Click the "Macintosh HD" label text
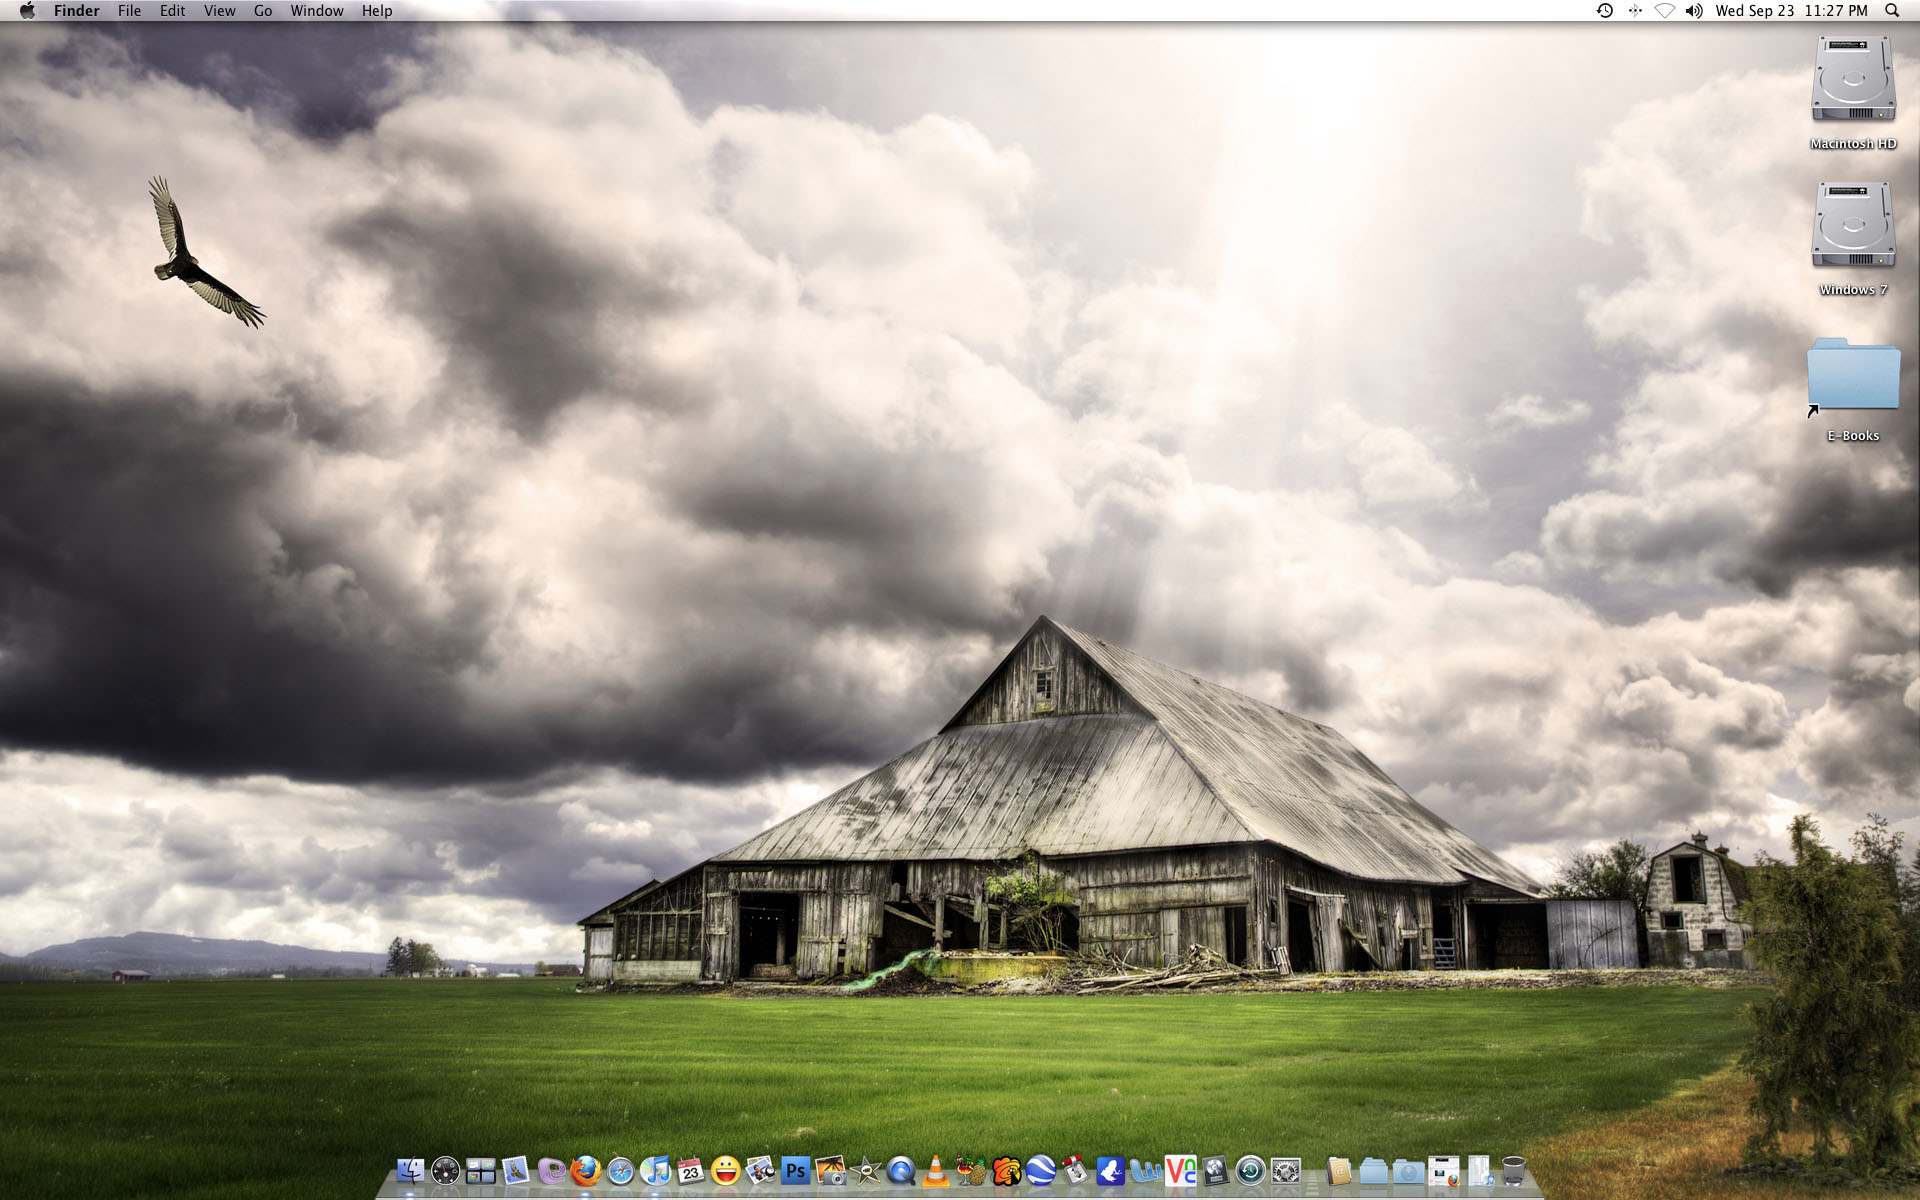 [x=1853, y=144]
